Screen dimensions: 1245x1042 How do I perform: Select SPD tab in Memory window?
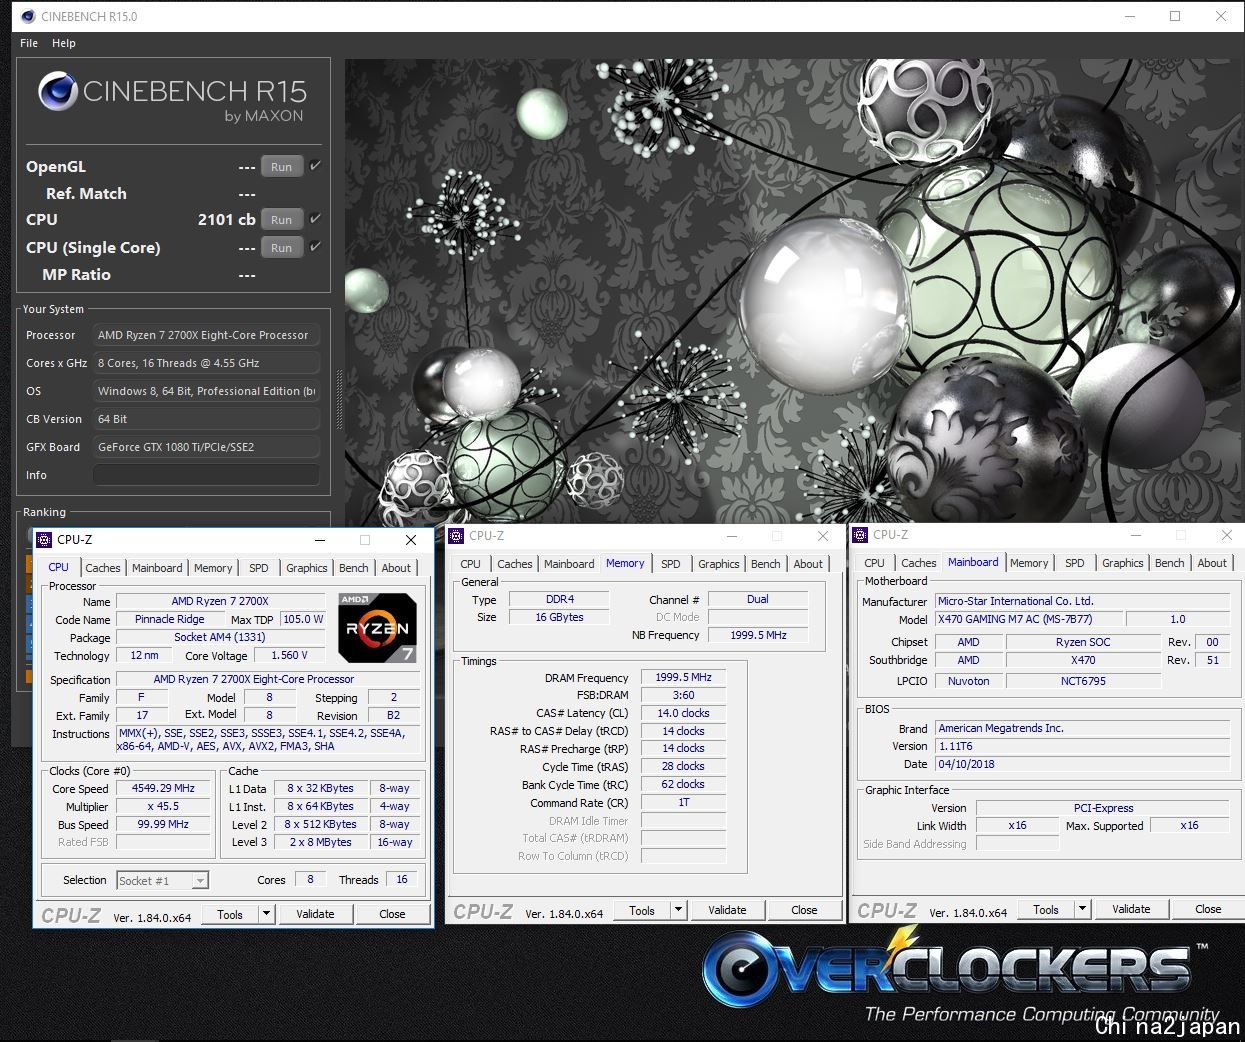tap(671, 563)
